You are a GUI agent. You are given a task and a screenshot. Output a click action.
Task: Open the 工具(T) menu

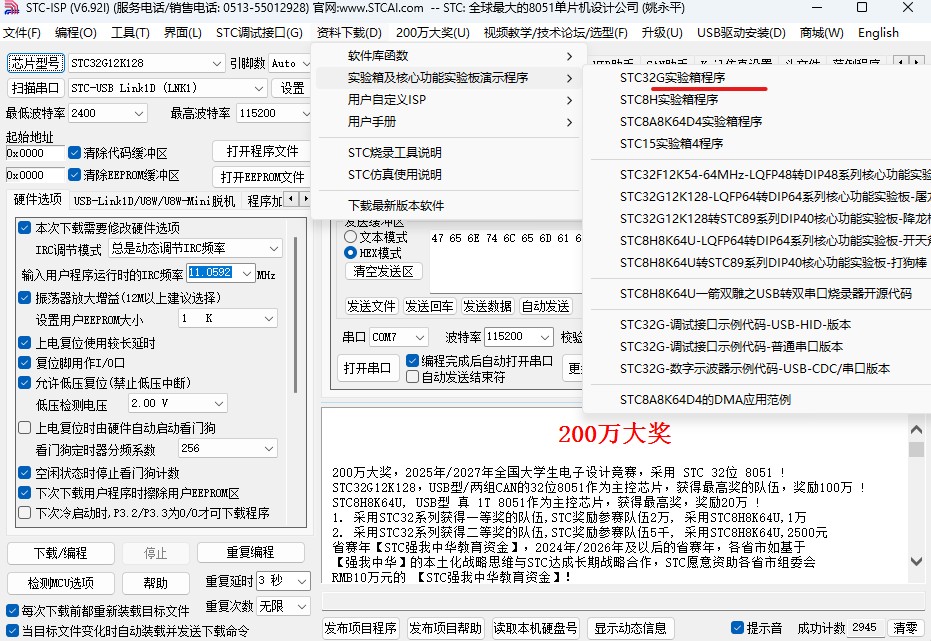[x=130, y=33]
